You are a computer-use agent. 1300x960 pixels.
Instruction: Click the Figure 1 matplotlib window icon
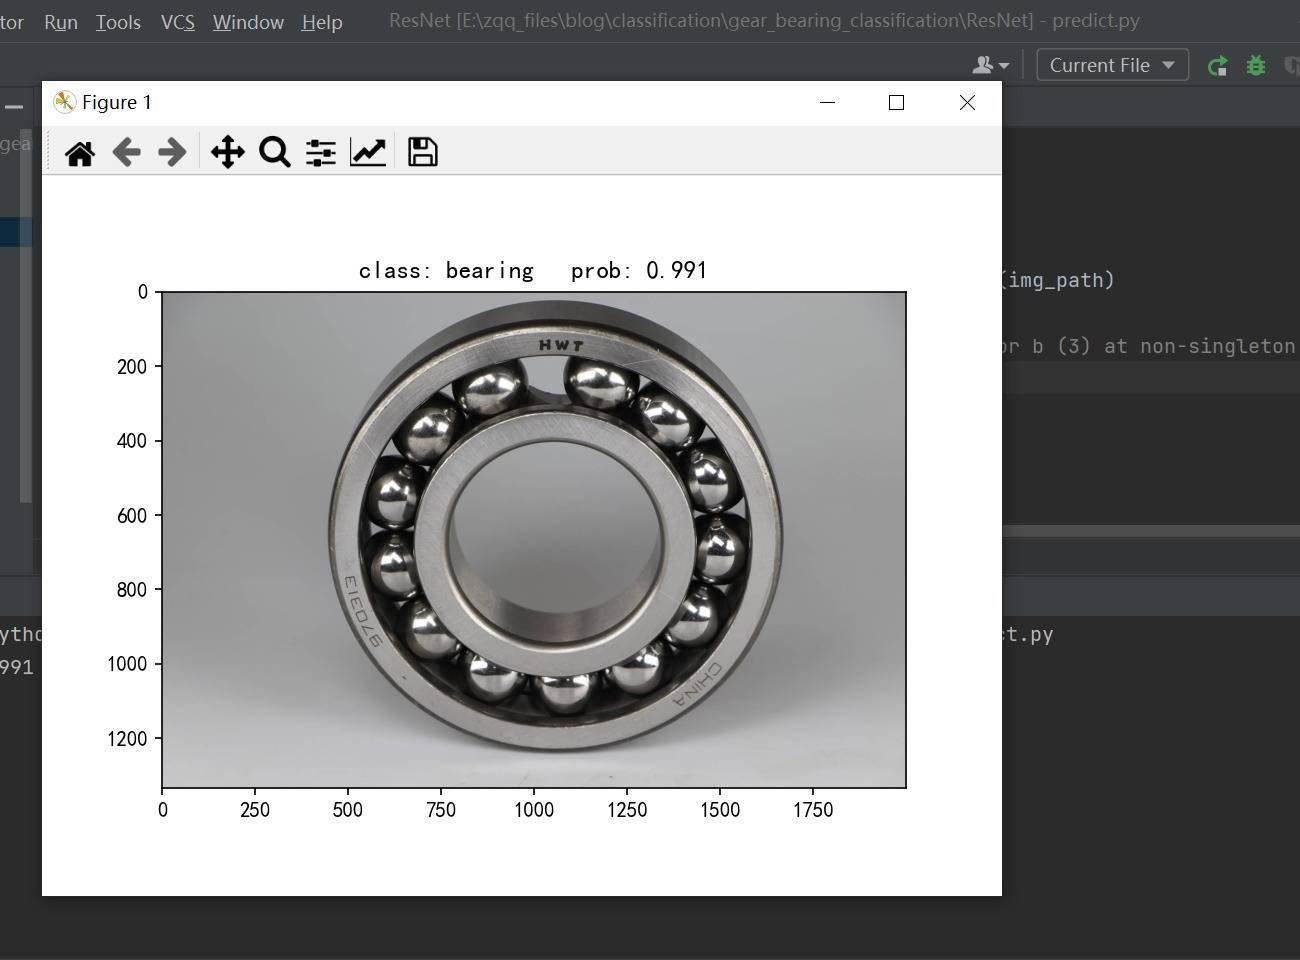tap(64, 103)
